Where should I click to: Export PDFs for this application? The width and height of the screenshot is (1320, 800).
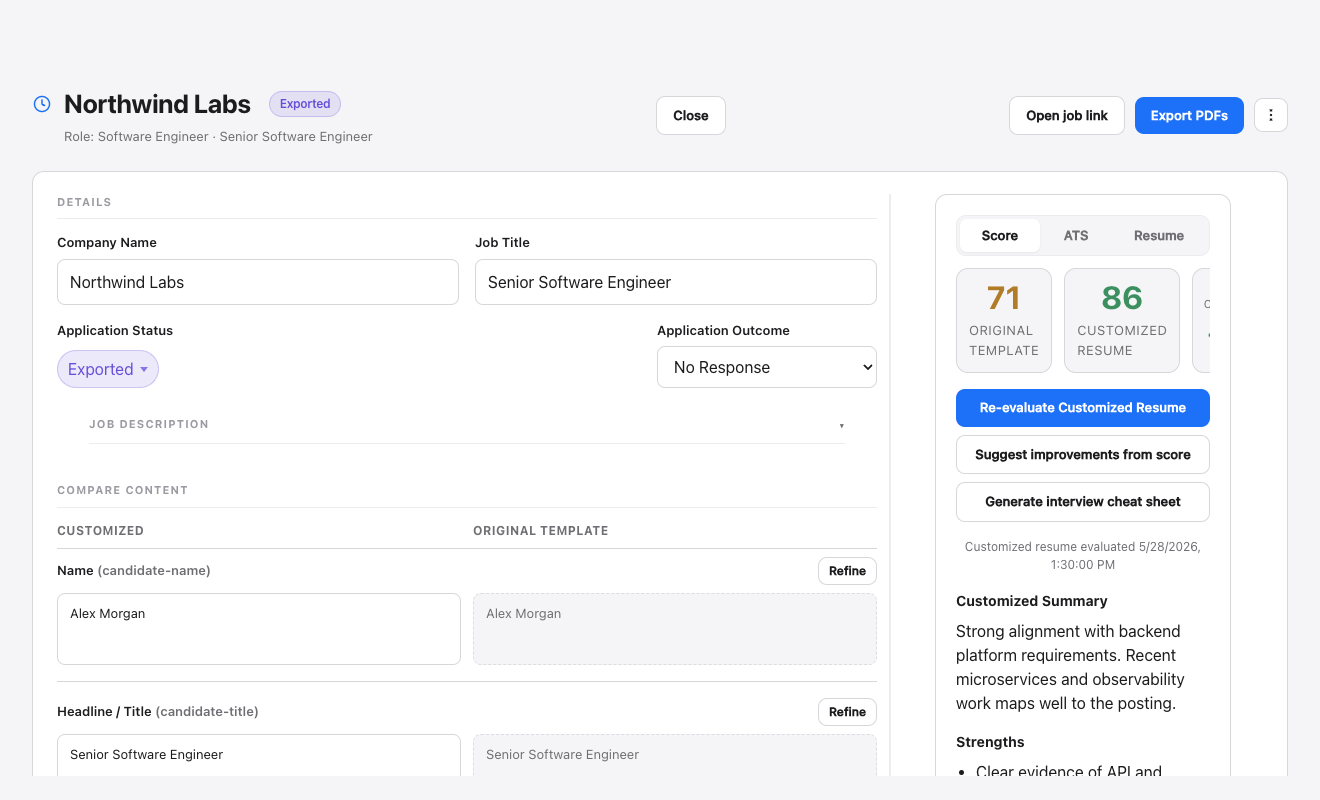click(x=1189, y=115)
